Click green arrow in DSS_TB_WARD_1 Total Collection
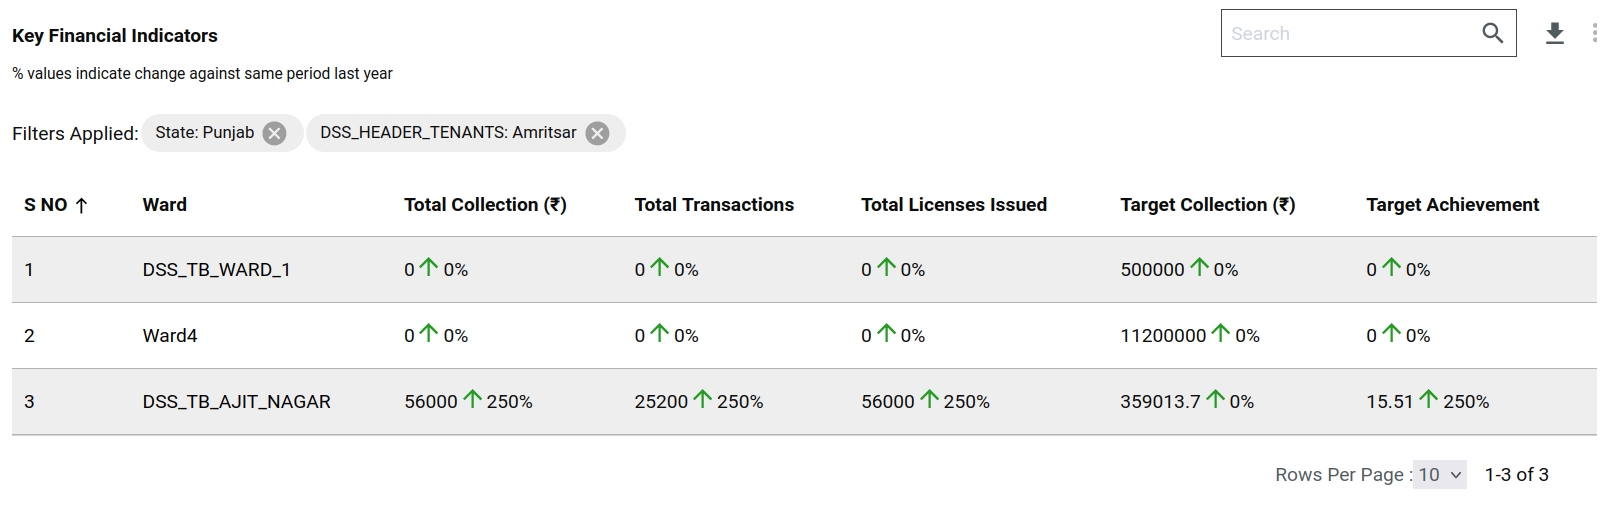 429,267
